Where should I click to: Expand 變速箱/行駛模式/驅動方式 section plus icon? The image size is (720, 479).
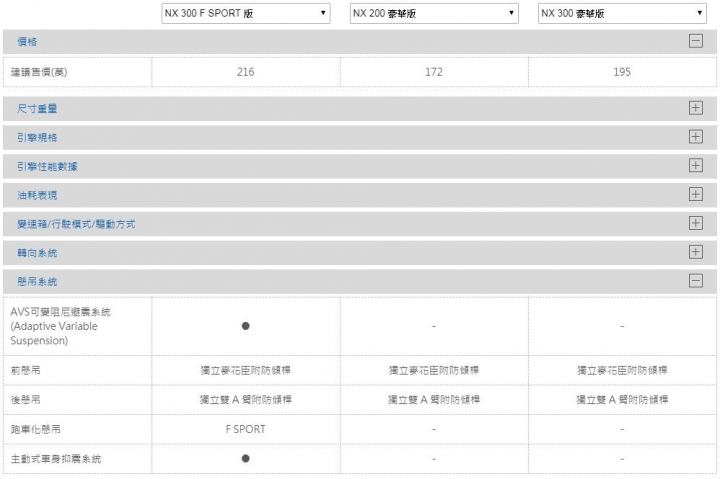(x=696, y=224)
